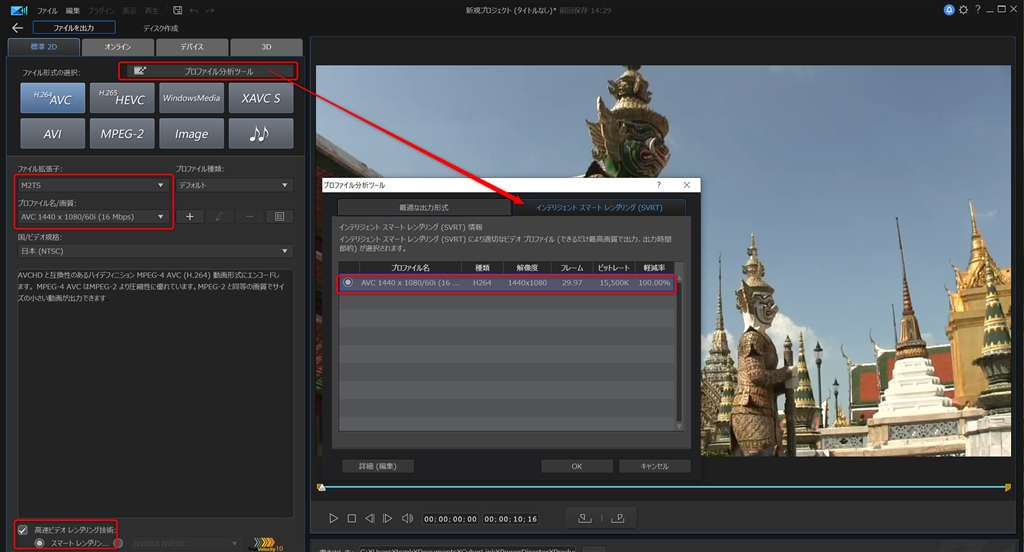1024x552 pixels.
Task: Select the H.264 AVC format button
Action: point(52,98)
